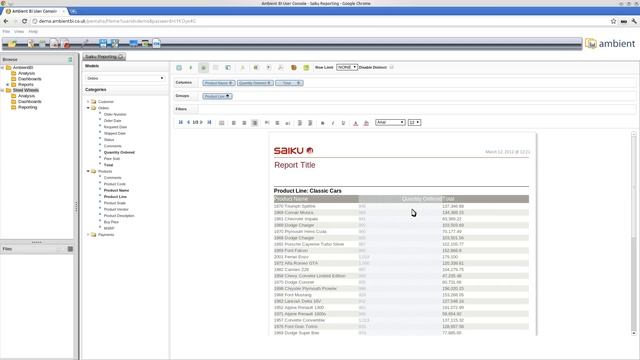Image resolution: width=640 pixels, height=360 pixels.
Task: Select Product Line field in Categories
Action: pyautogui.click(x=115, y=197)
